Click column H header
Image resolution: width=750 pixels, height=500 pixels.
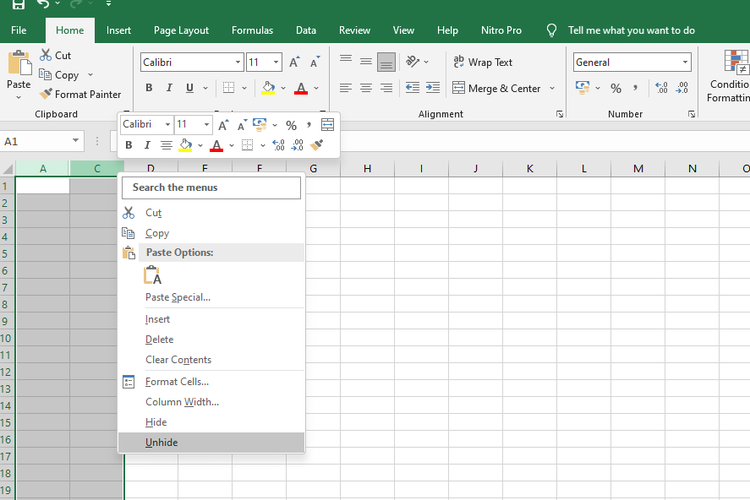(x=367, y=168)
